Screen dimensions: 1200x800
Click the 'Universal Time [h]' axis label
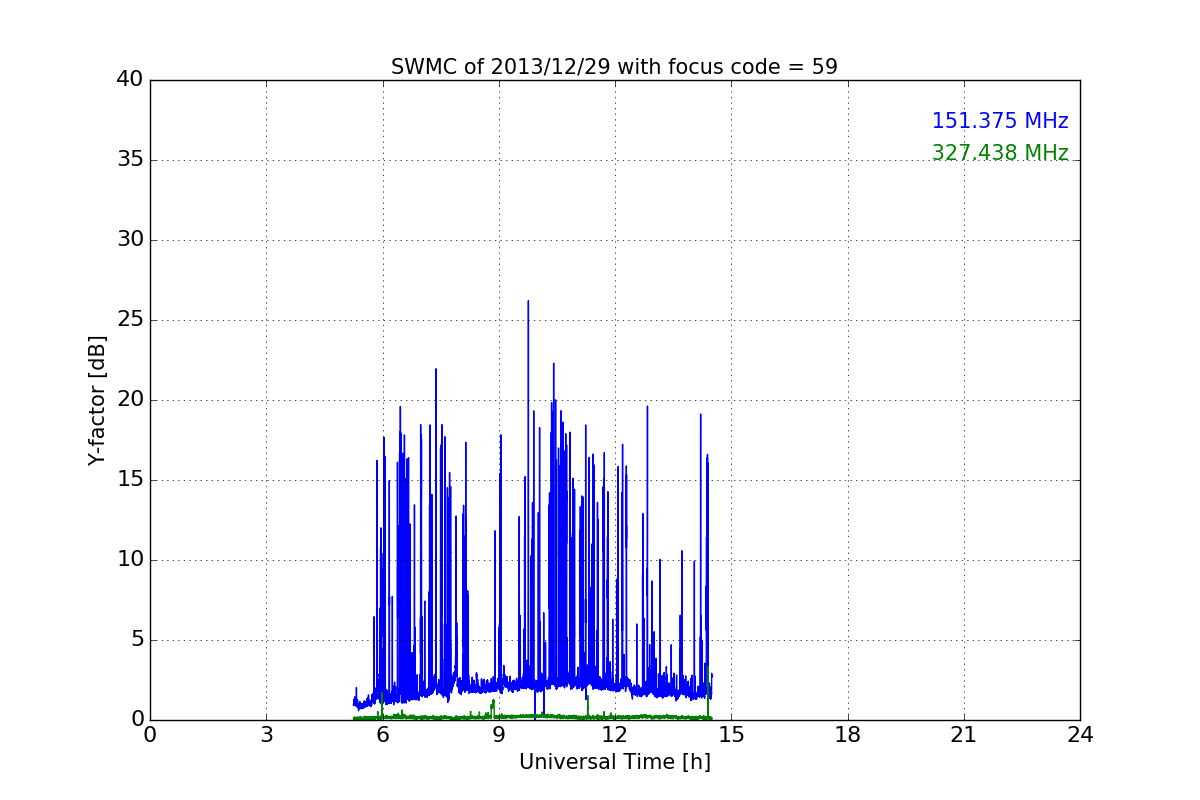point(614,762)
